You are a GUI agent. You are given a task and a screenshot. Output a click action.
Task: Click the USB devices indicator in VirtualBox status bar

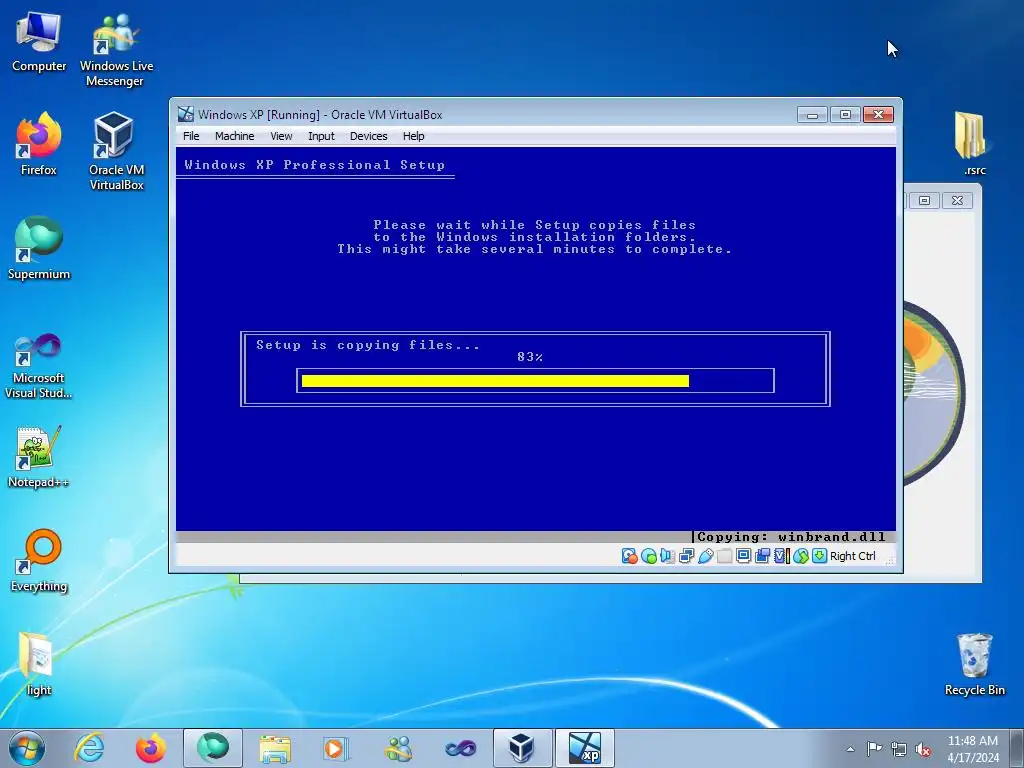pos(705,556)
